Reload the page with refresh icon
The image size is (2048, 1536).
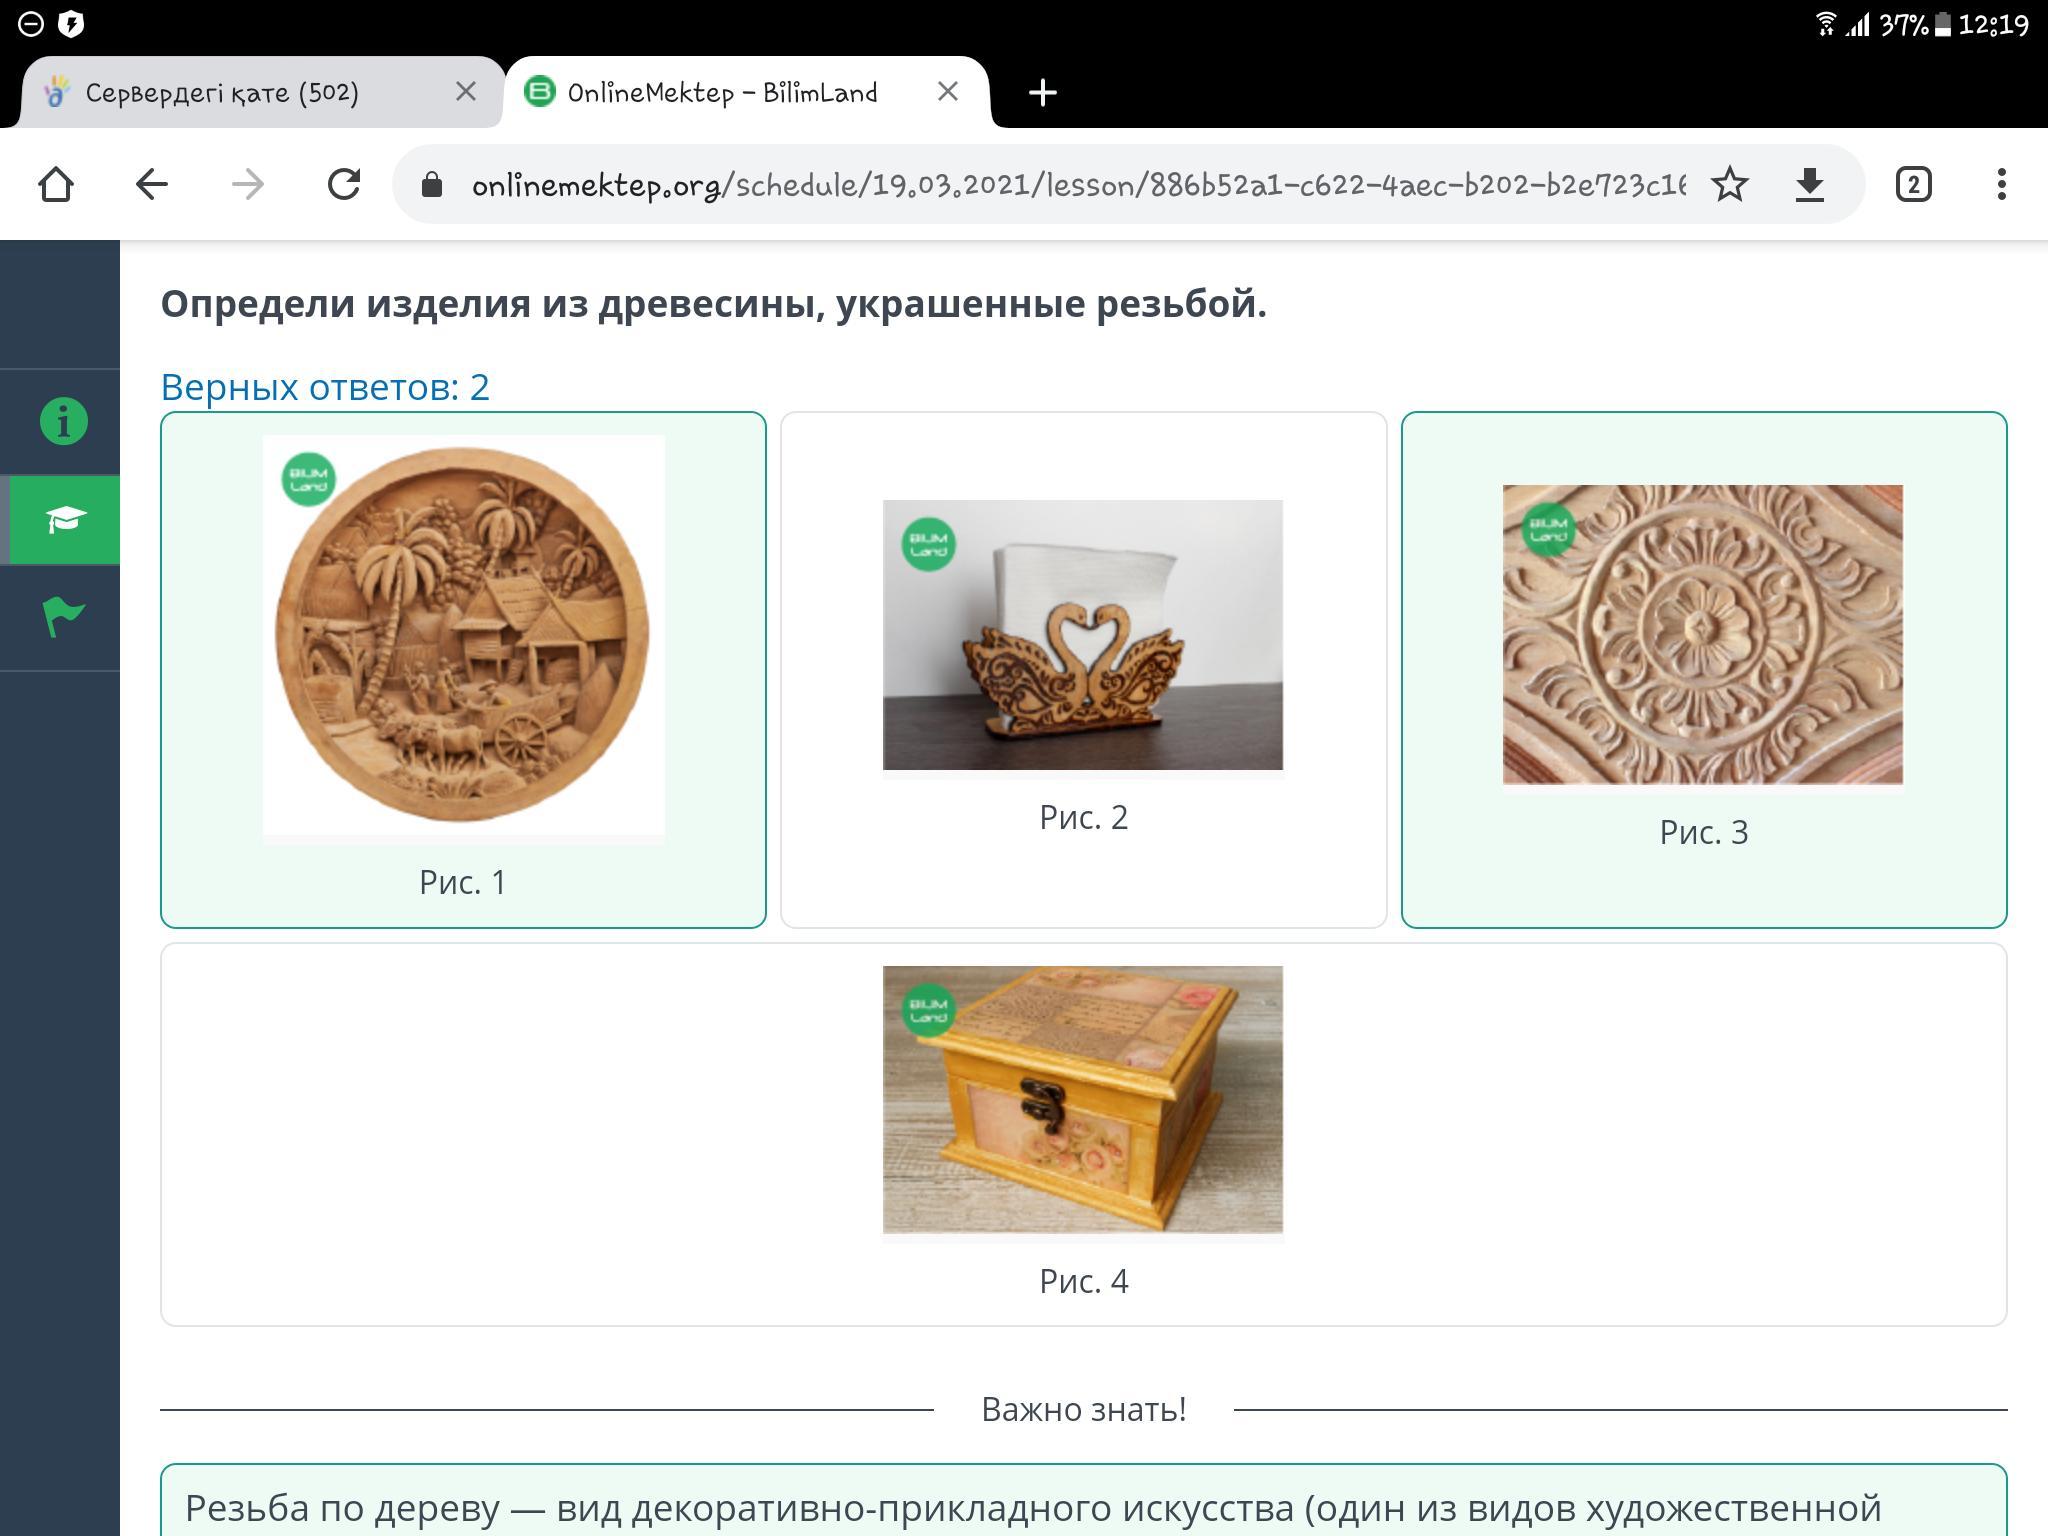[x=343, y=185]
